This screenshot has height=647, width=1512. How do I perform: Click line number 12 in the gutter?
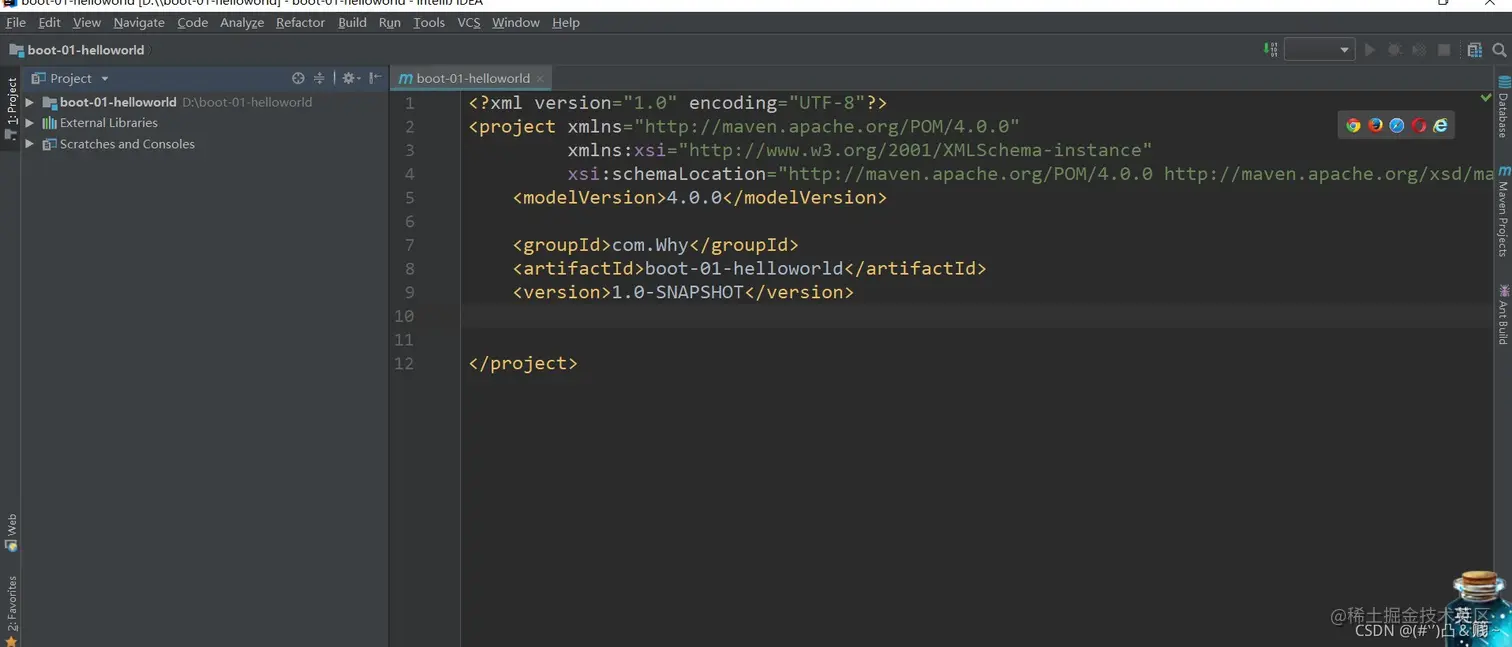403,363
